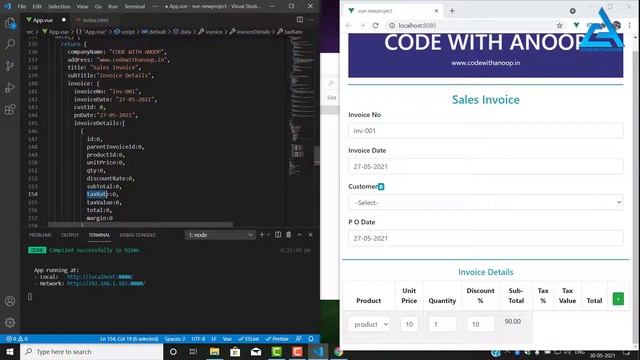Click Prettier in the status bar

(x=277, y=339)
